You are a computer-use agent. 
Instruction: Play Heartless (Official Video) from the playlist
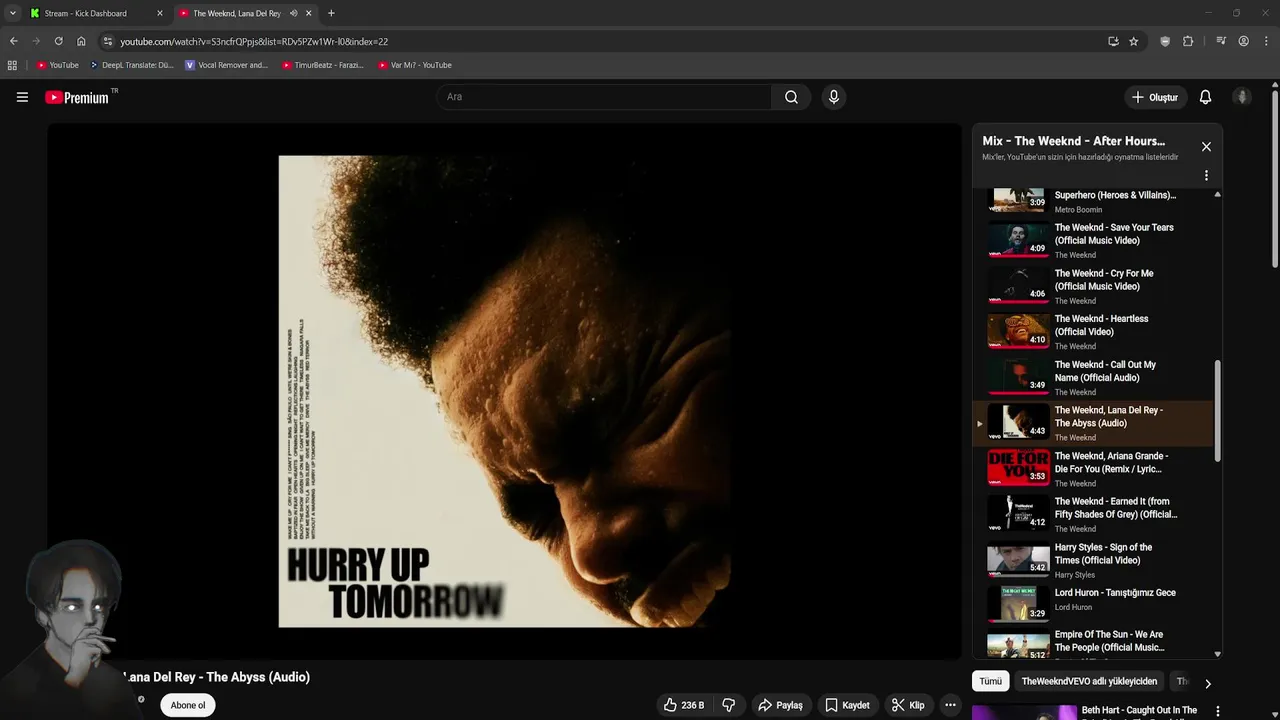tap(1092, 332)
